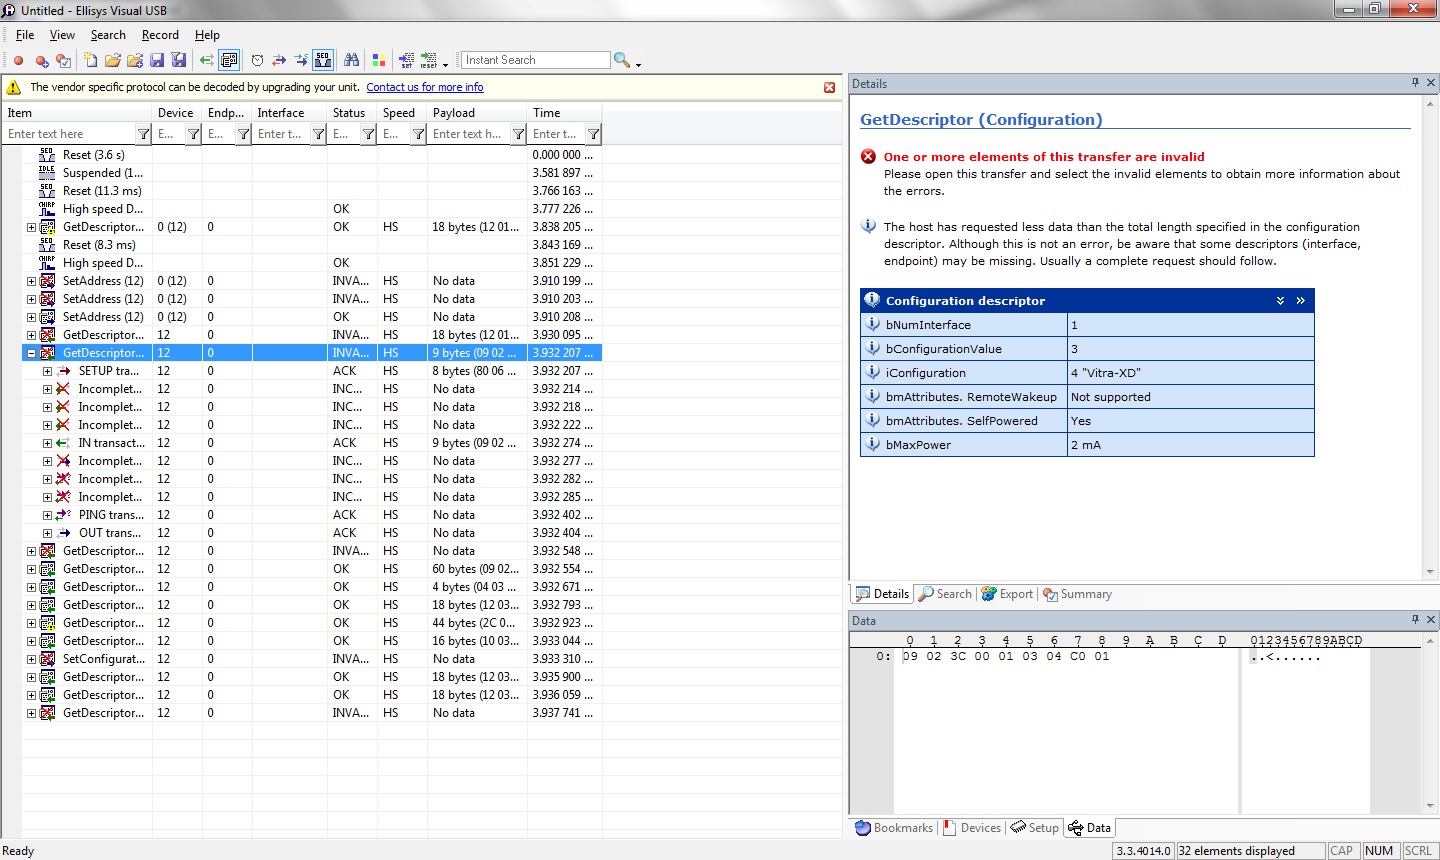1440x860 pixels.
Task: Switch to the Export tab
Action: (x=1007, y=594)
